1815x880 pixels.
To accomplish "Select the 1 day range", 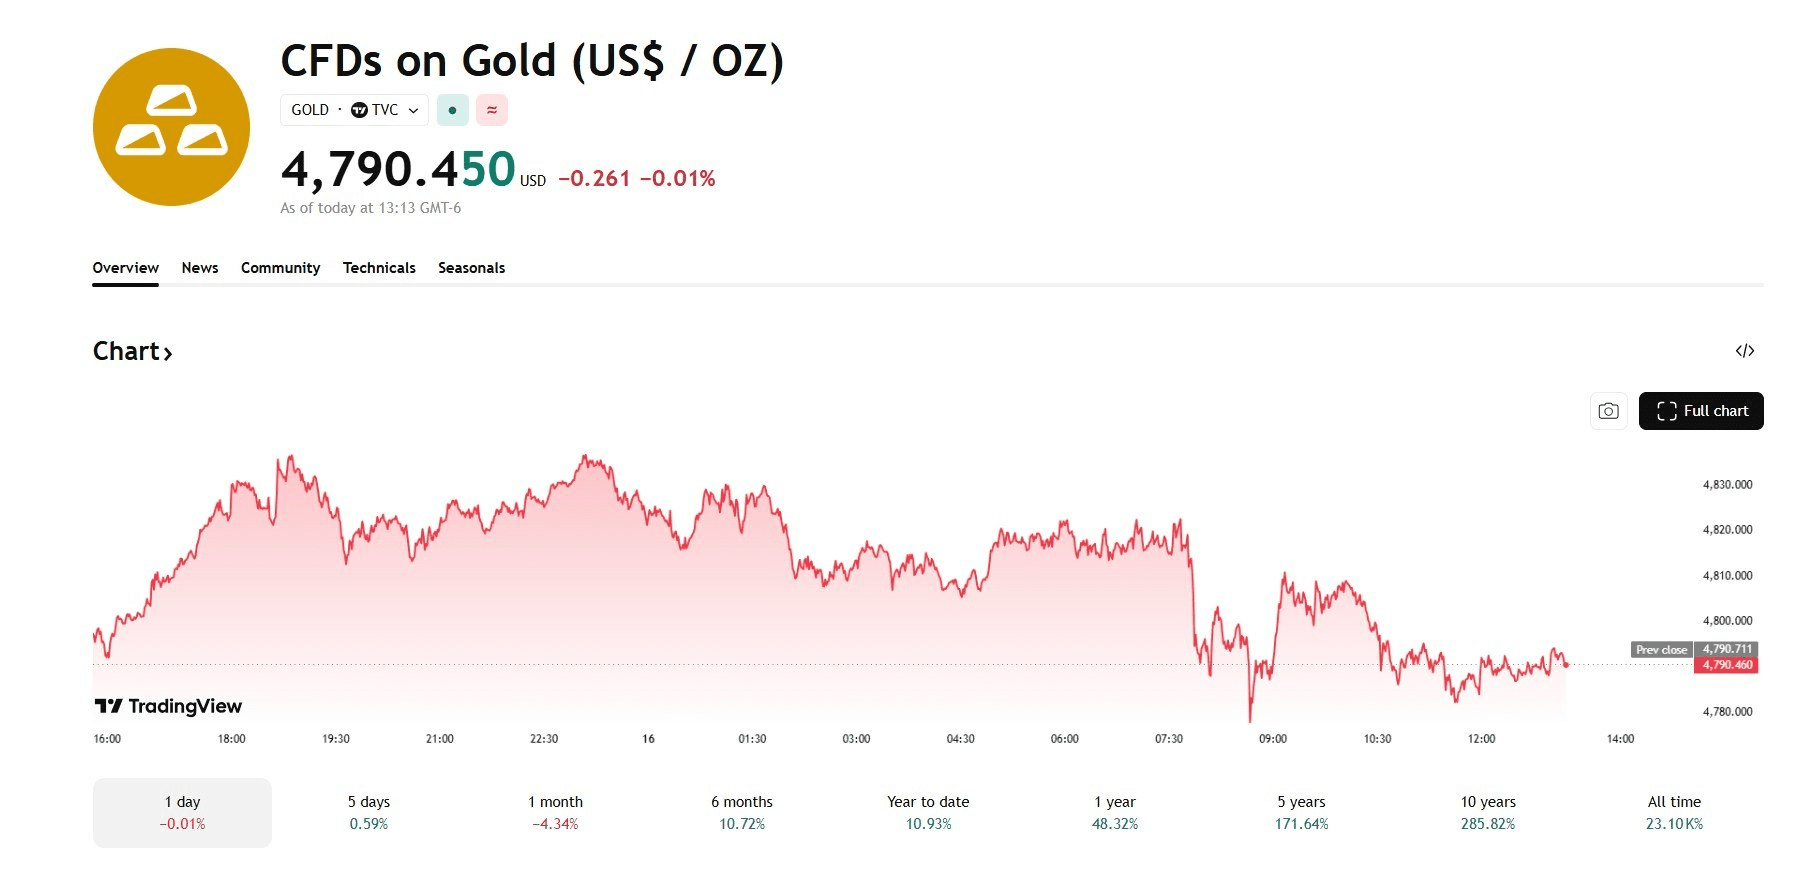I will click(x=182, y=812).
